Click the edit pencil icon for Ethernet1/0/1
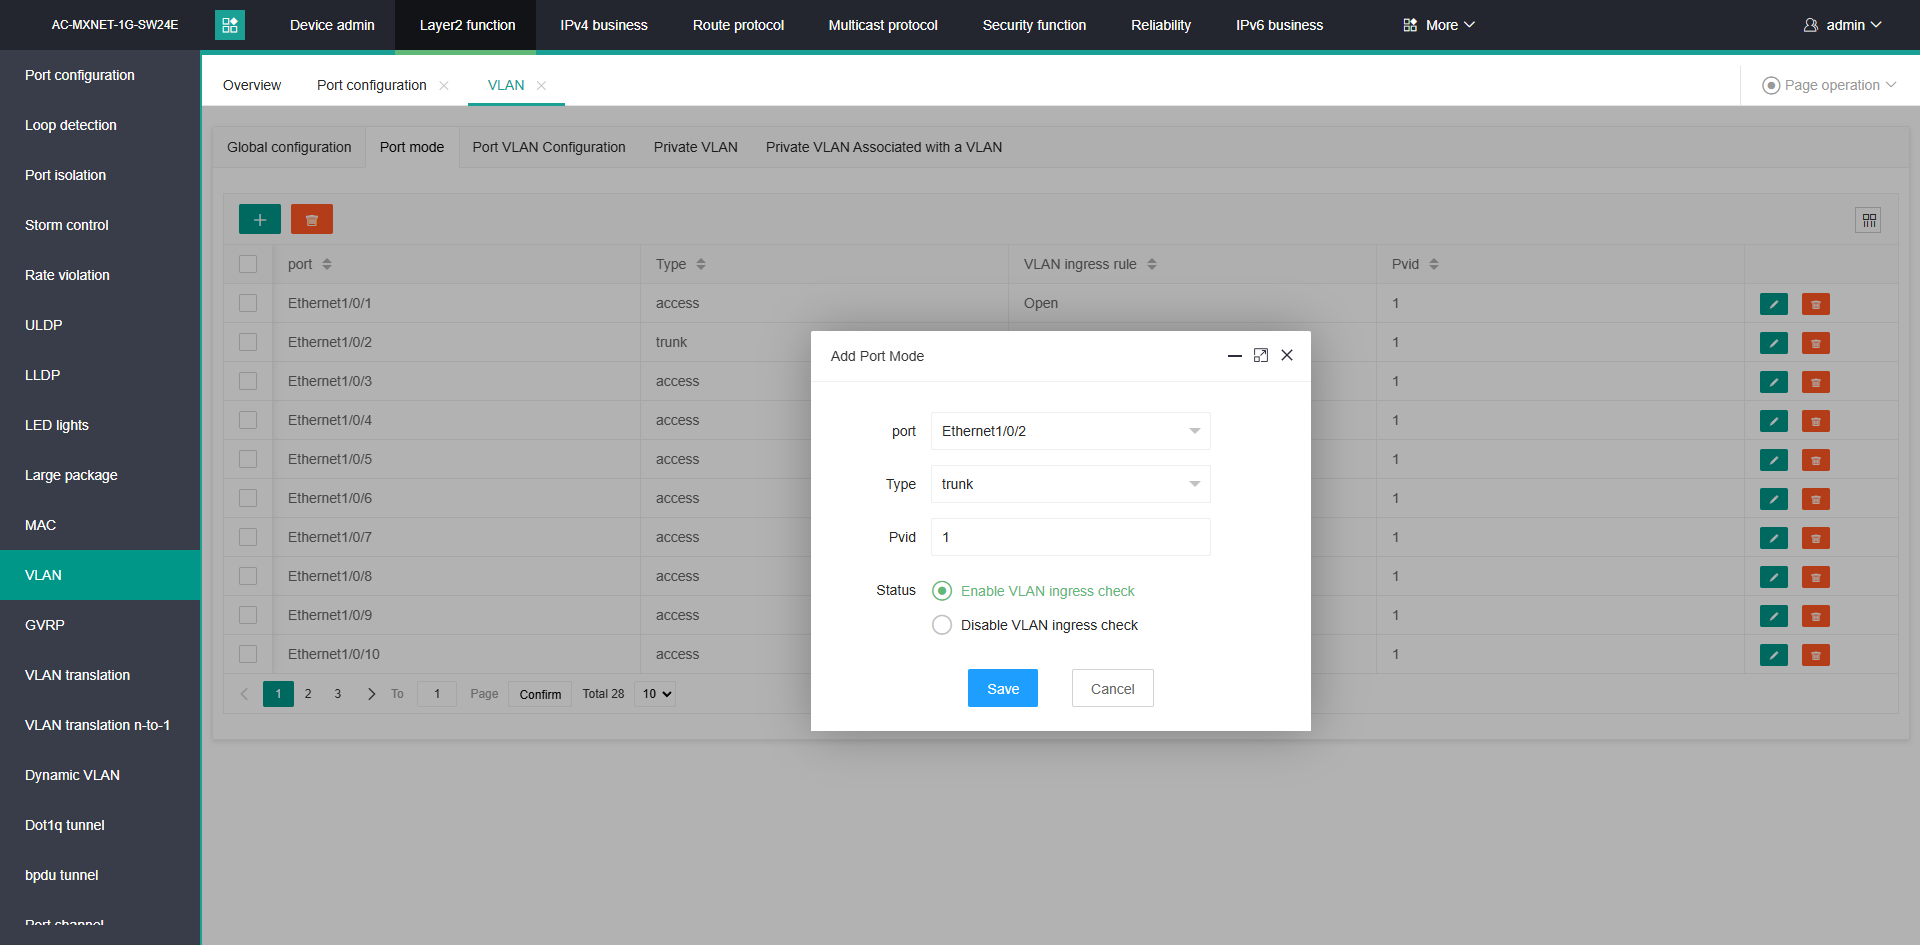1920x945 pixels. 1773,304
